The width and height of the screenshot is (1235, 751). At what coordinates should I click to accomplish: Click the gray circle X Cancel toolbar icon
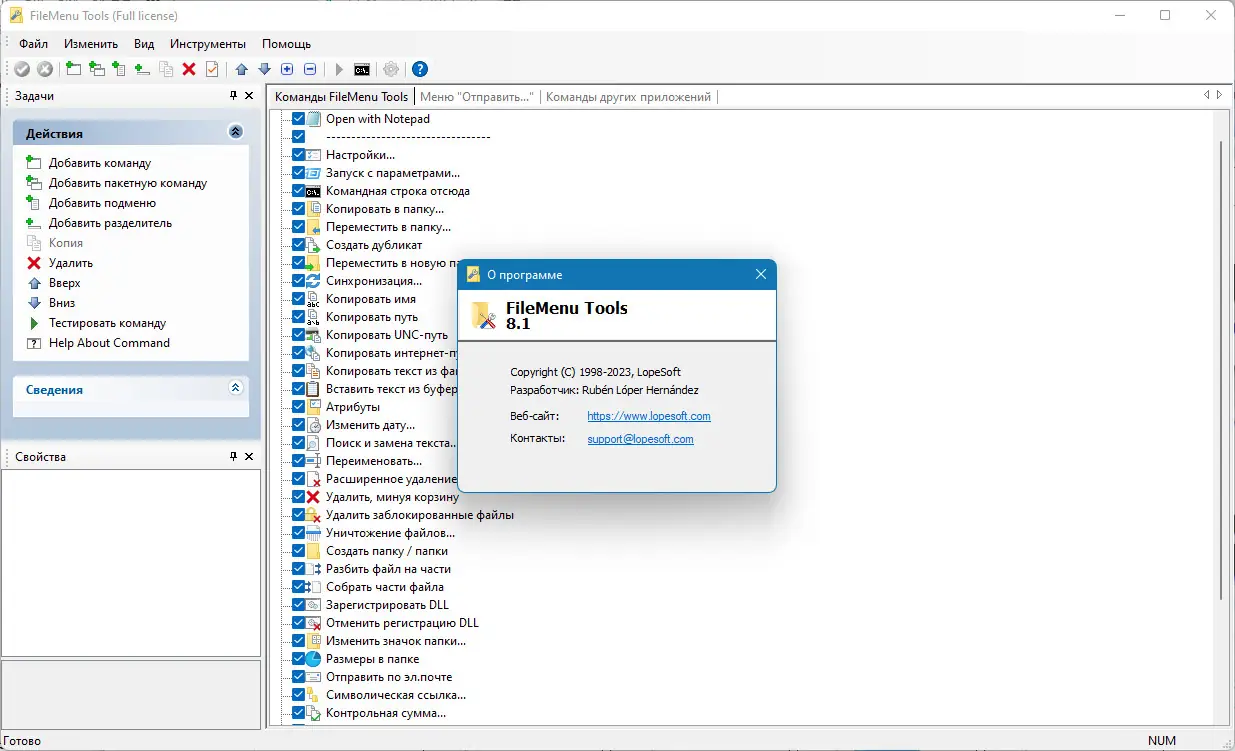coord(45,69)
